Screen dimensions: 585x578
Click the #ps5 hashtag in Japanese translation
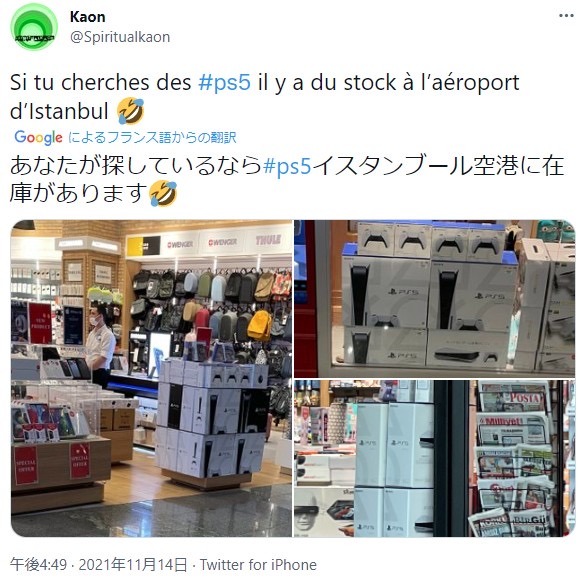point(287,166)
